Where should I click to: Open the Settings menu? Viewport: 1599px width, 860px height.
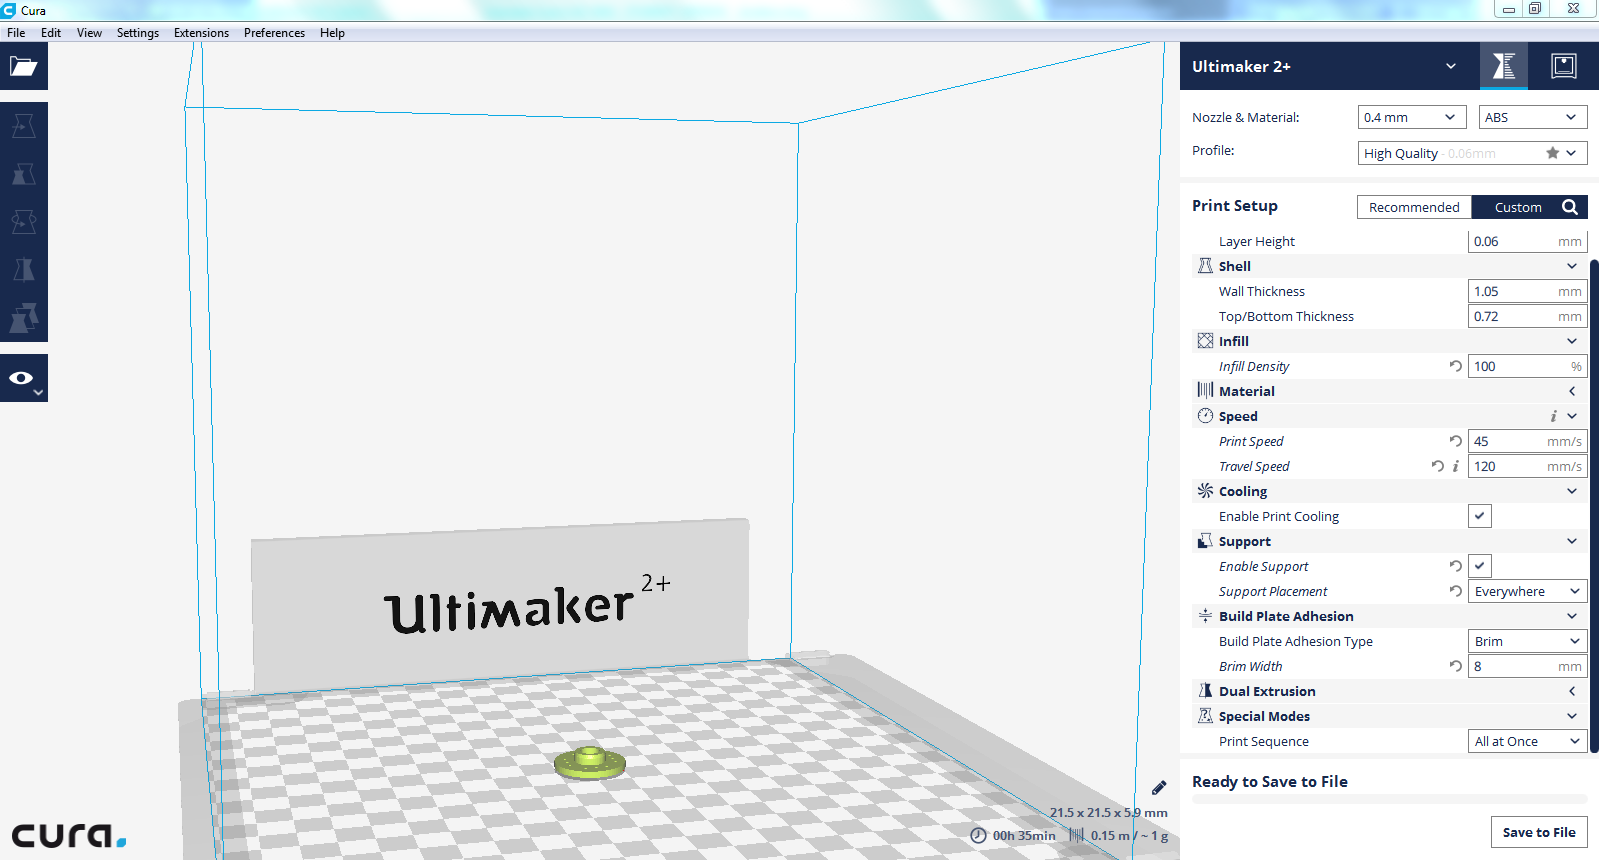click(138, 33)
